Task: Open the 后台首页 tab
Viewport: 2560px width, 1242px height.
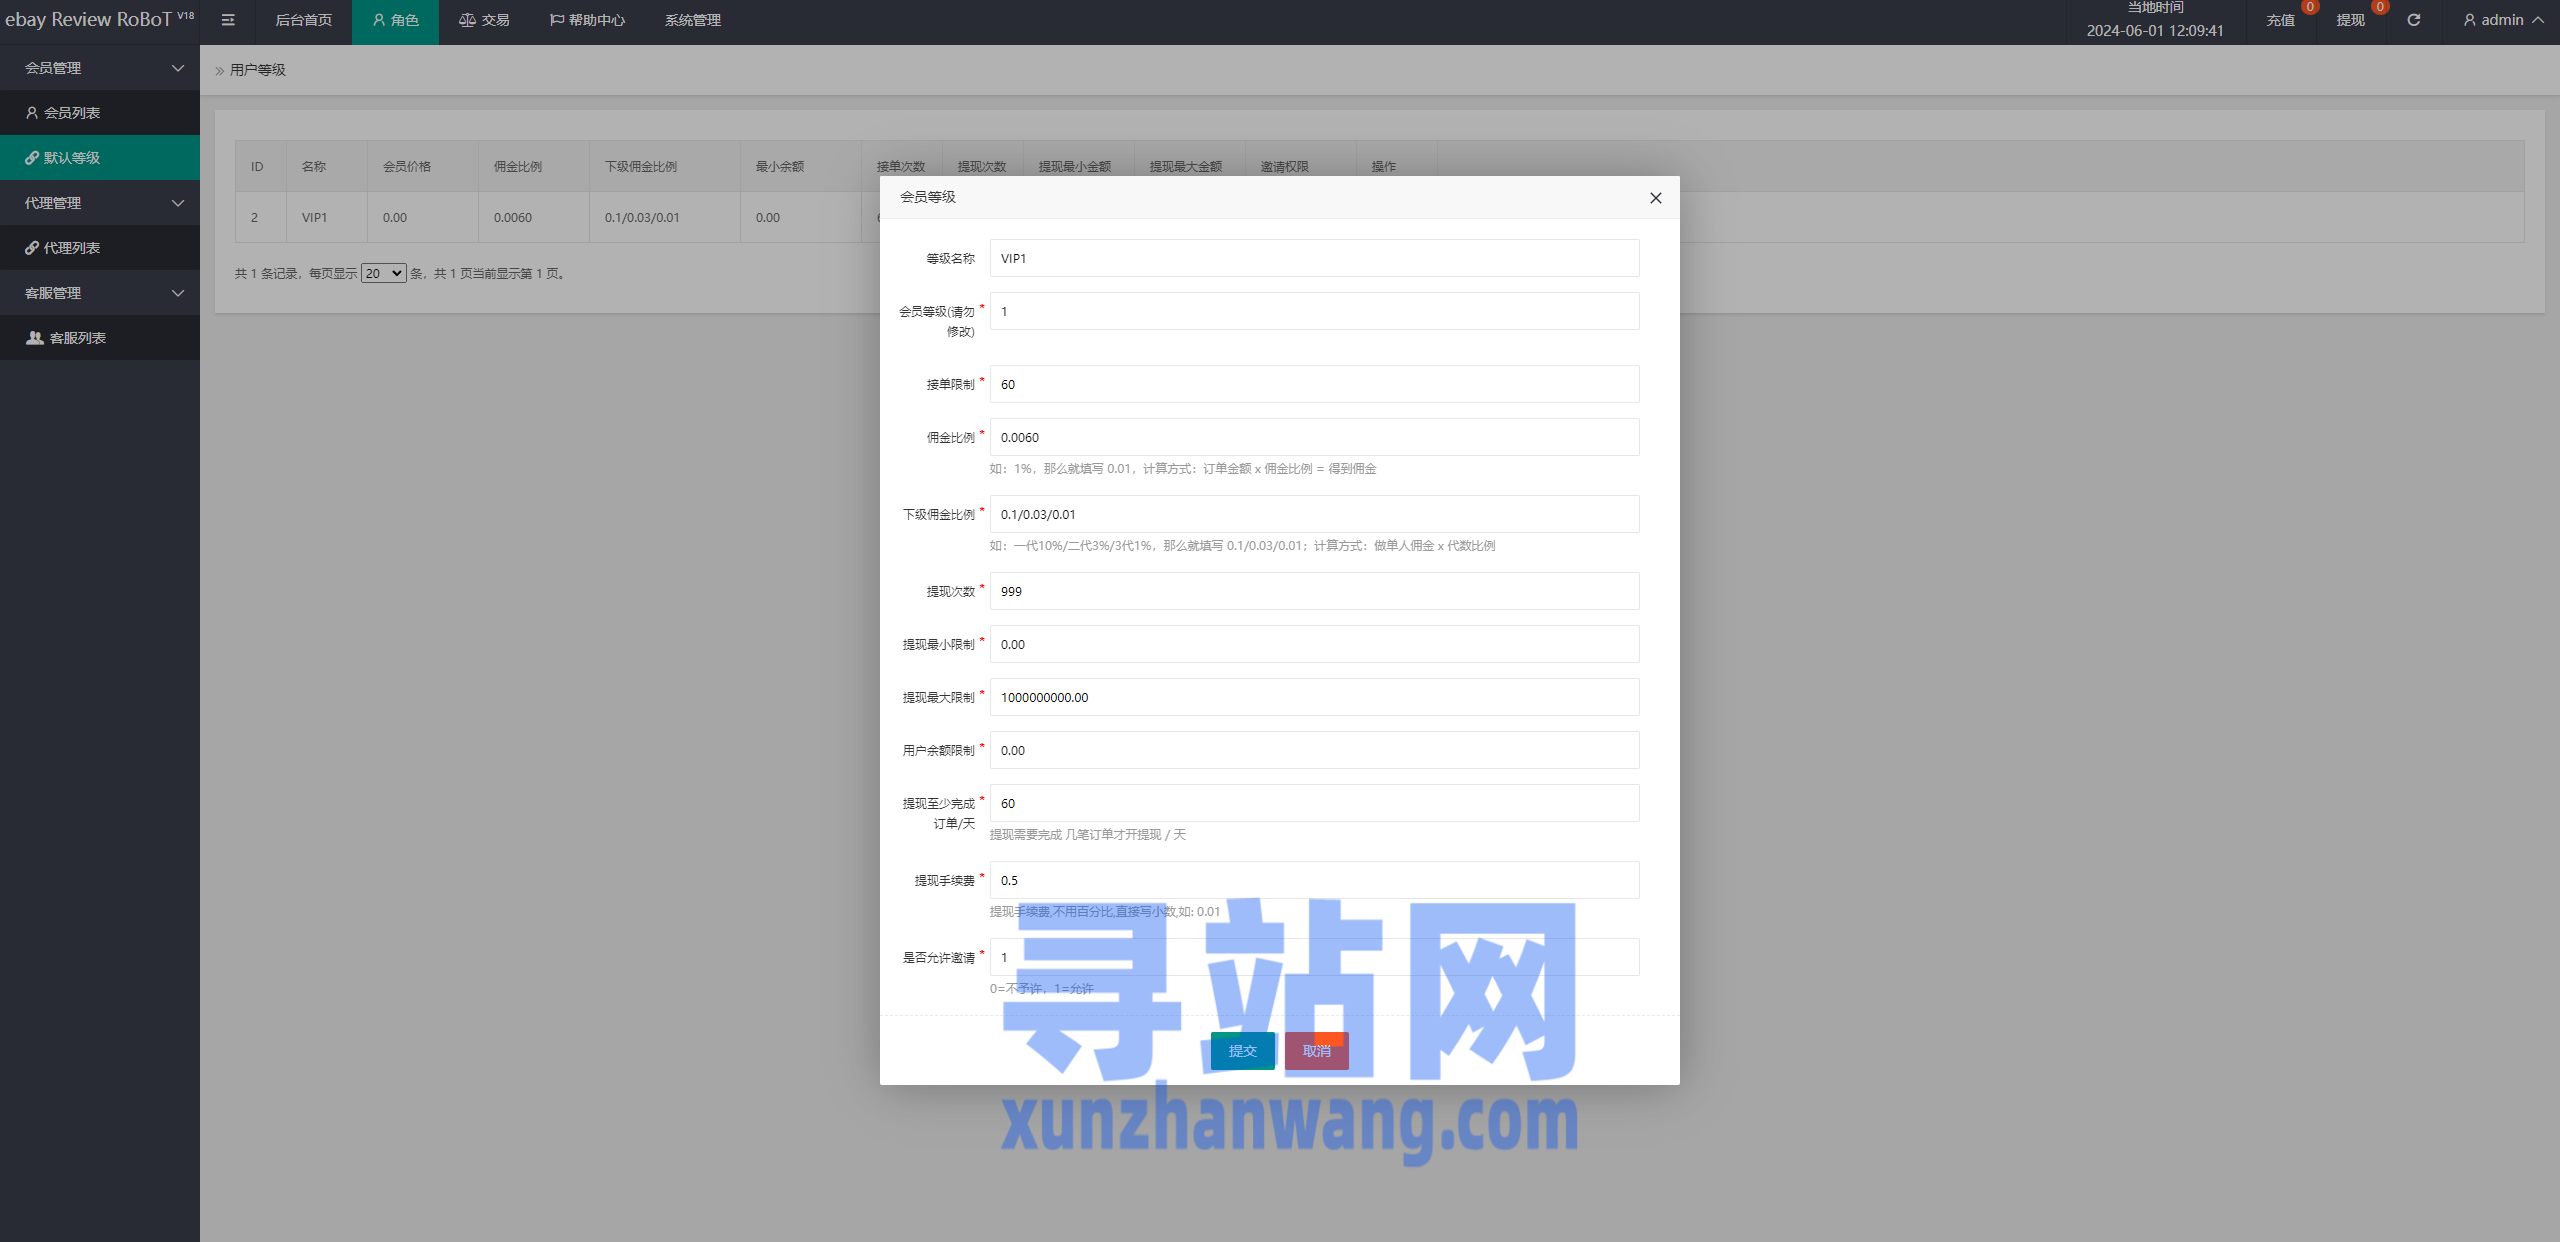Action: click(x=304, y=20)
